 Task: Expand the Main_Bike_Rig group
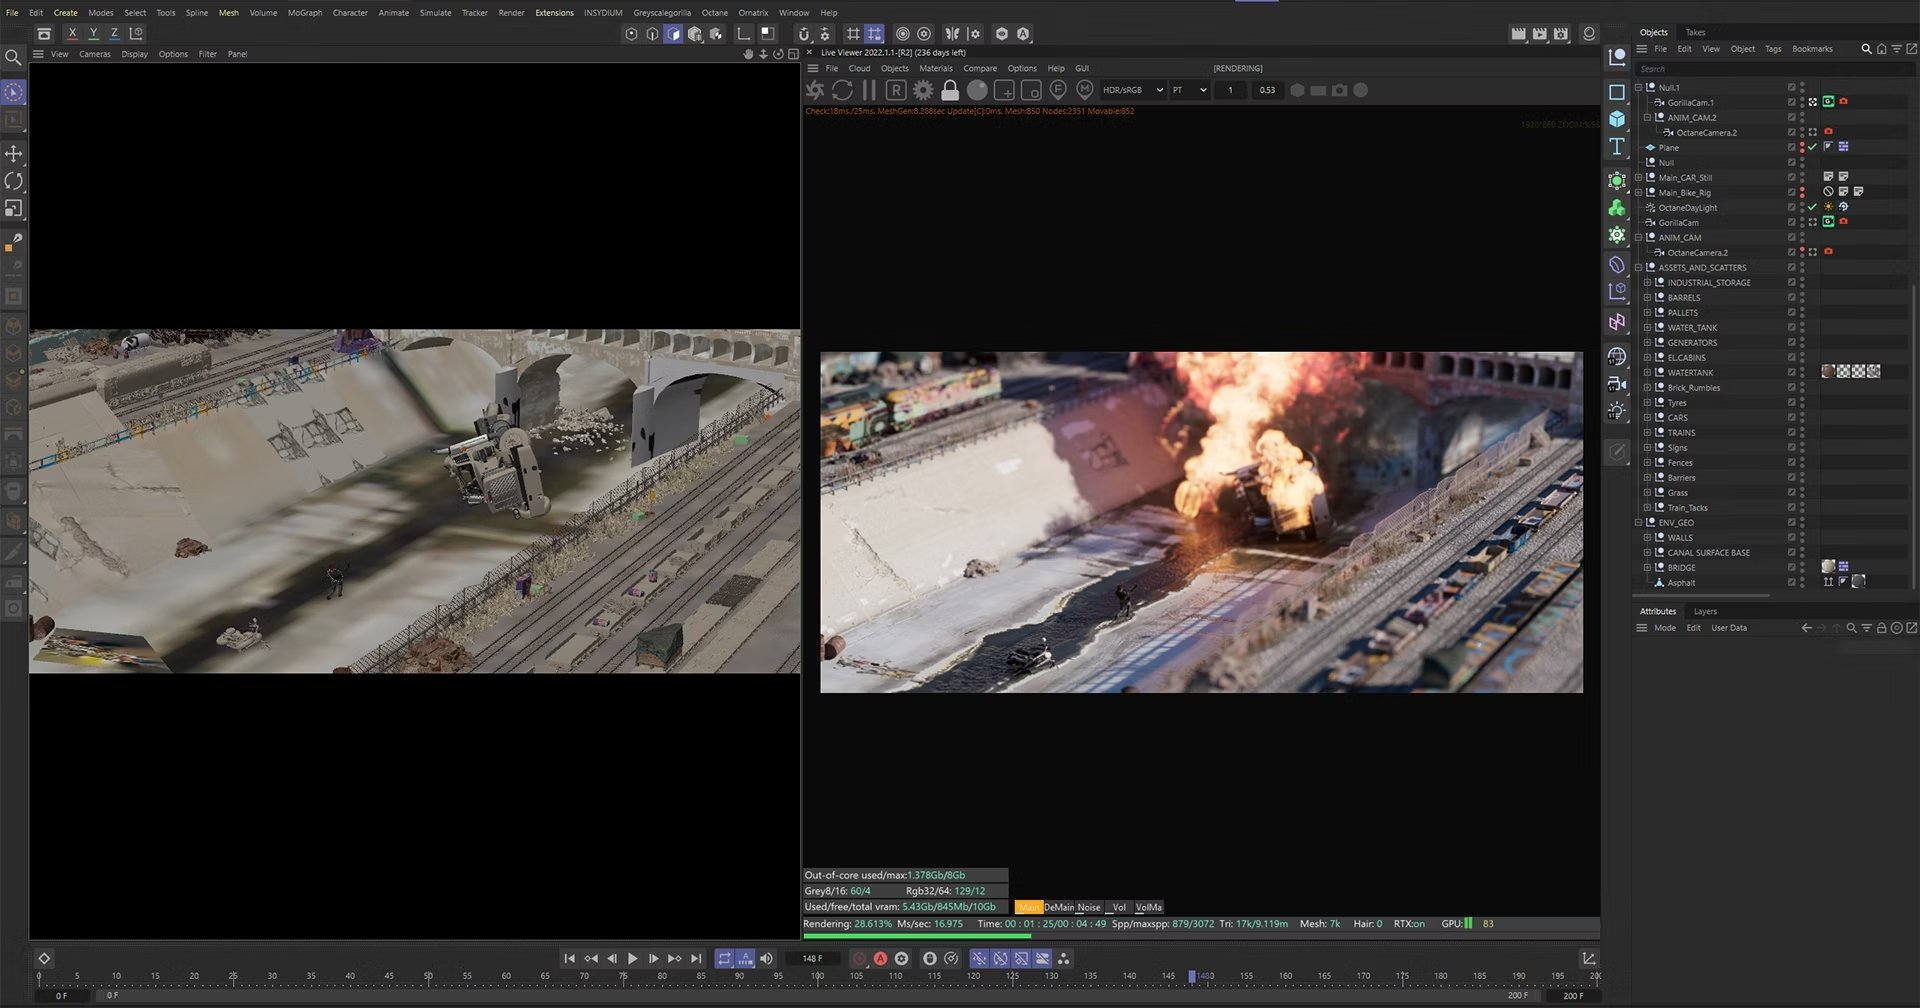[x=1638, y=192]
